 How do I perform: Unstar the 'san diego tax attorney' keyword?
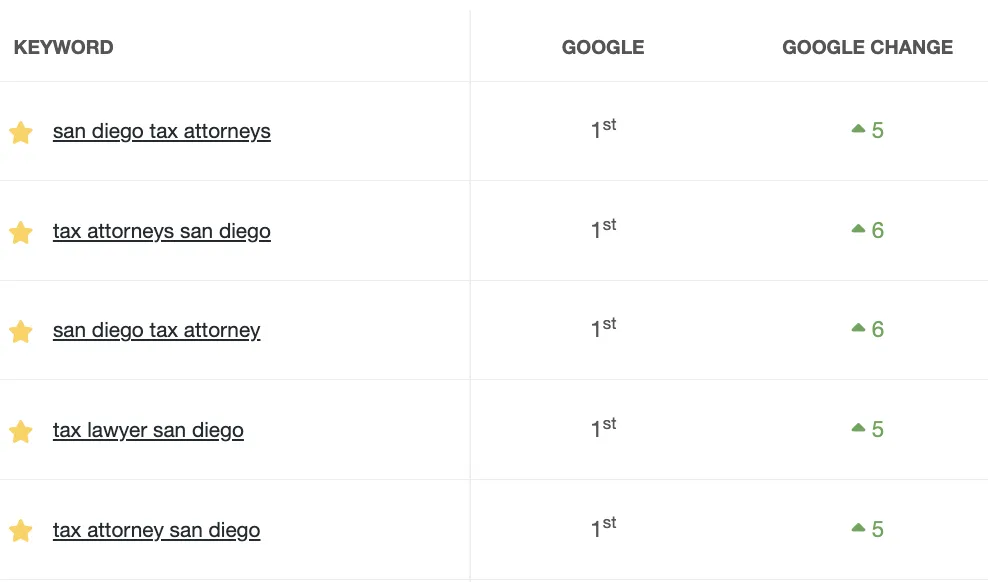(x=21, y=331)
